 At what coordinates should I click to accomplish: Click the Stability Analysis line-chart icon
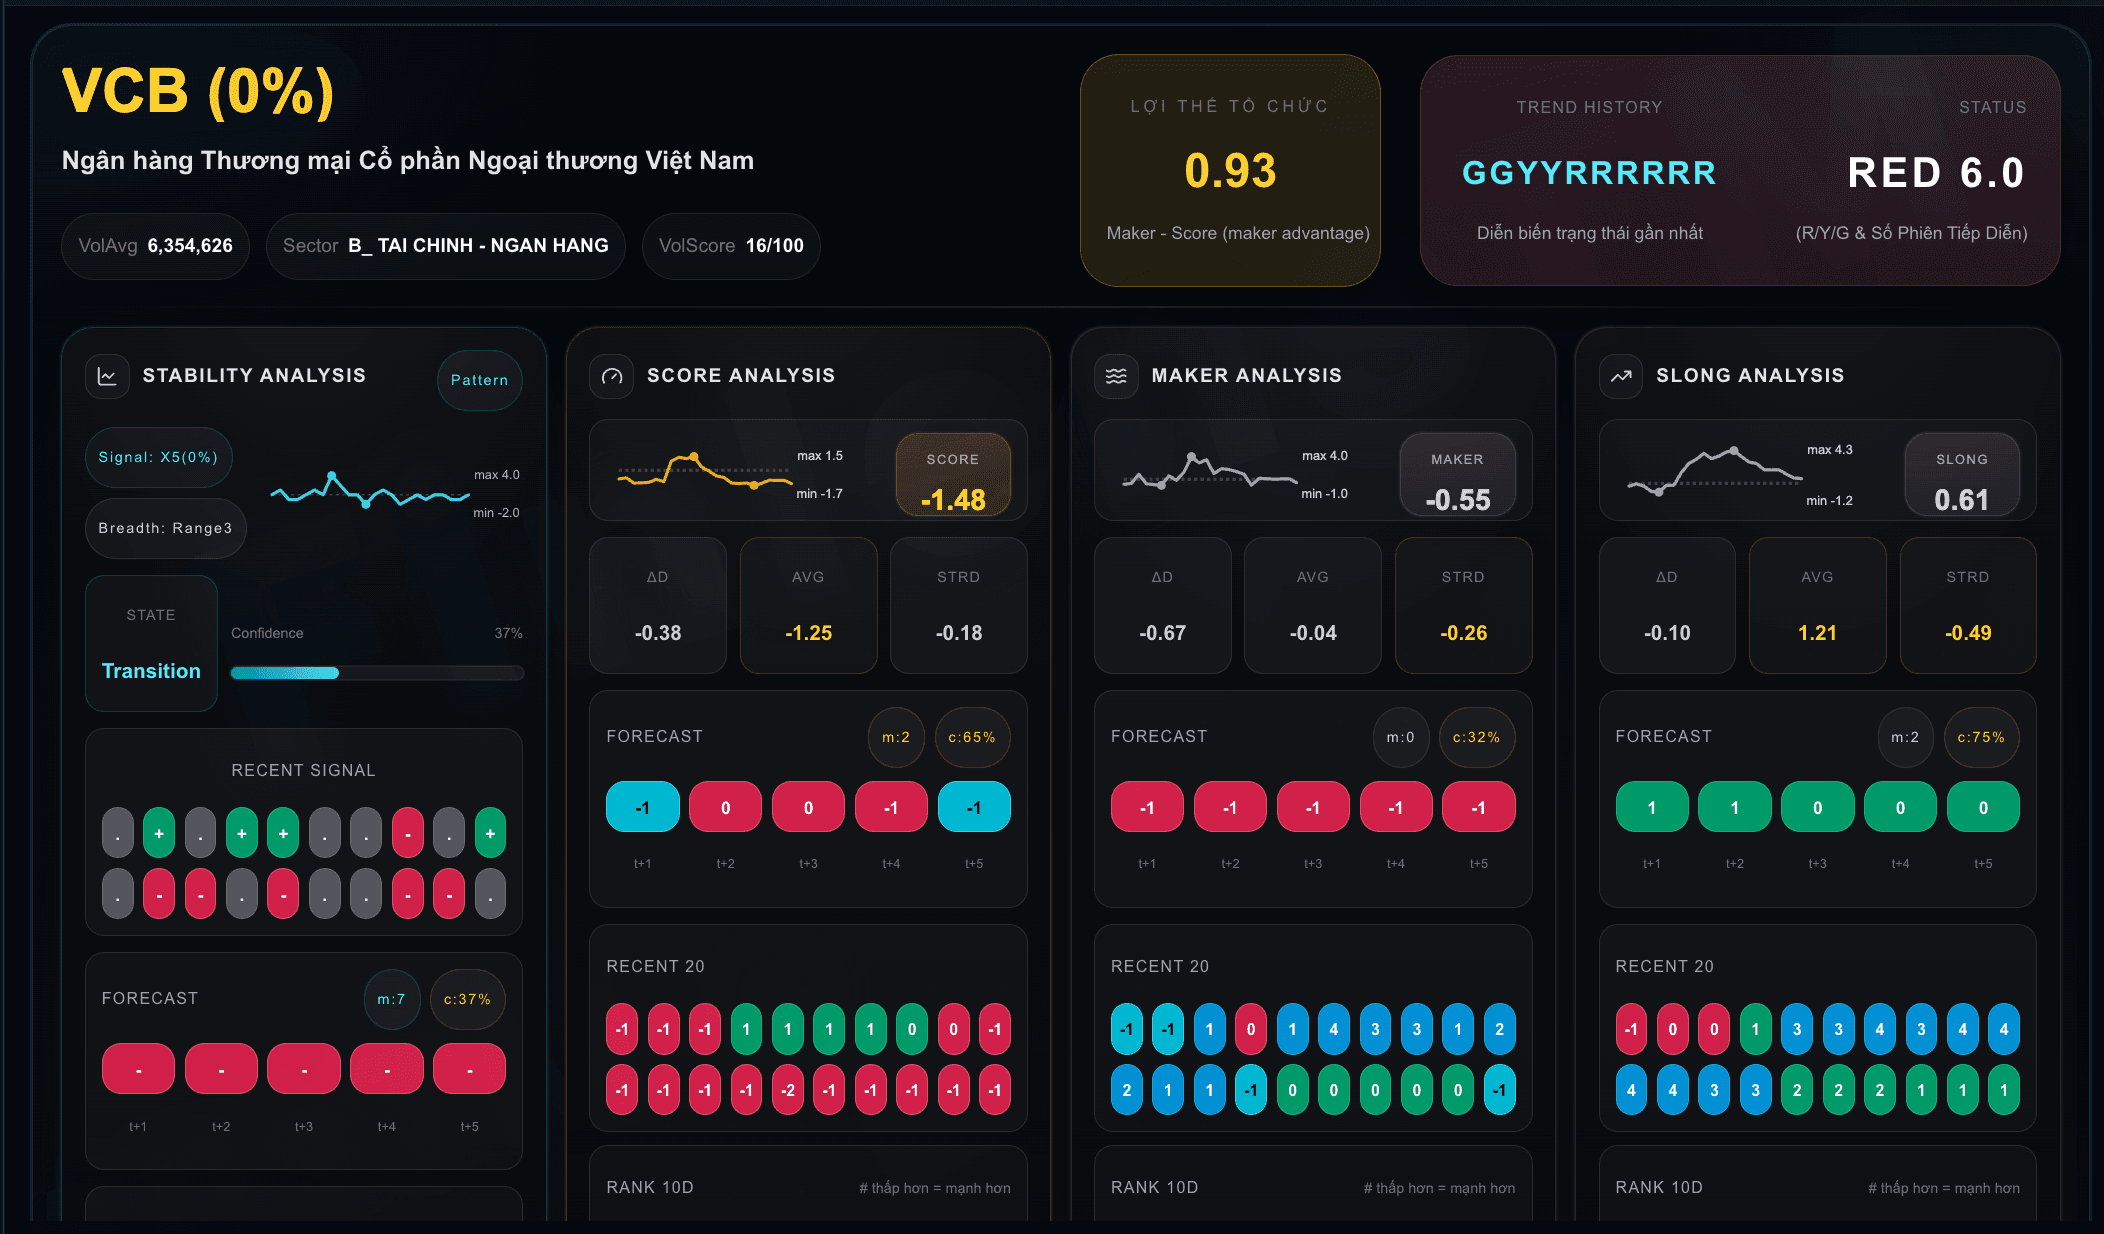click(x=107, y=376)
